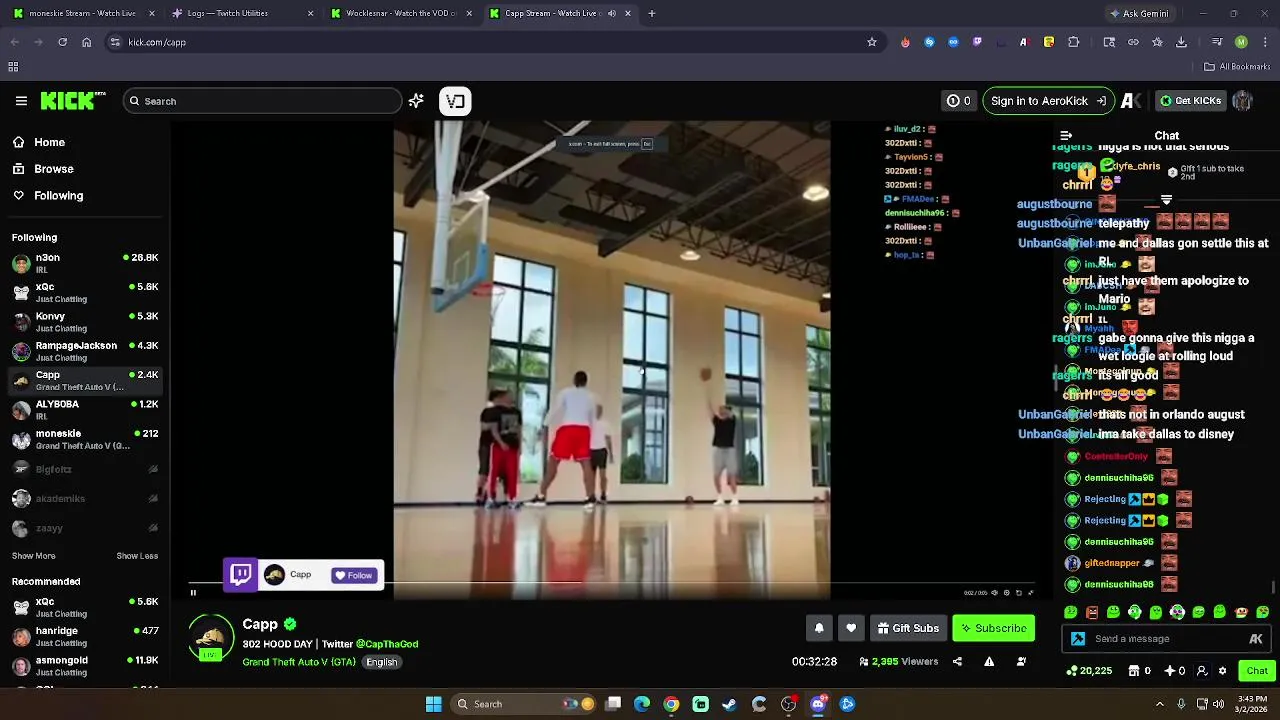Open the Chrome three-dot menu
1280x720 pixels.
[x=1265, y=42]
